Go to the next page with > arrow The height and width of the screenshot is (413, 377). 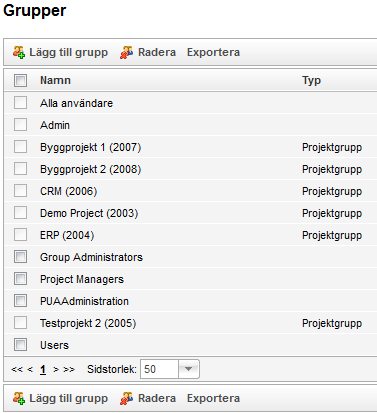(x=56, y=369)
